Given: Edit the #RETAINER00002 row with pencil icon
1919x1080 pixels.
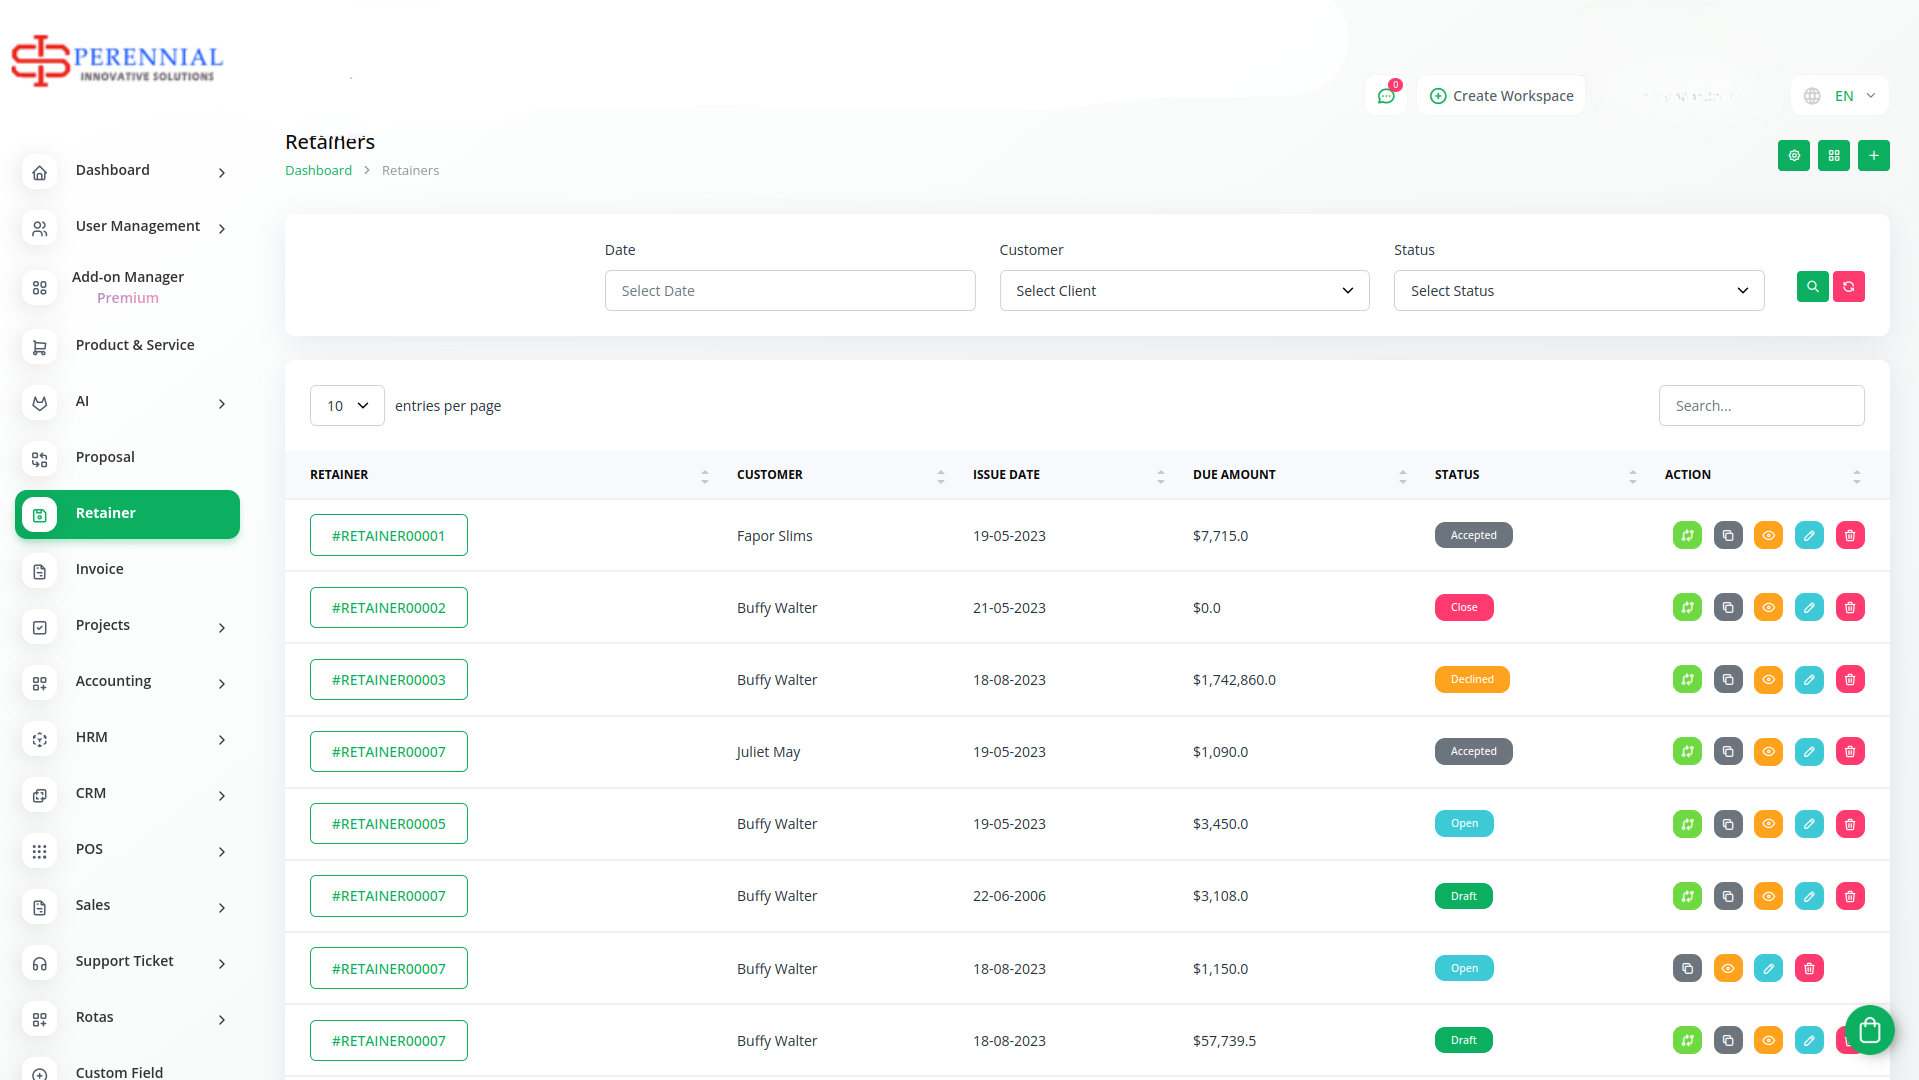Looking at the screenshot, I should point(1808,608).
